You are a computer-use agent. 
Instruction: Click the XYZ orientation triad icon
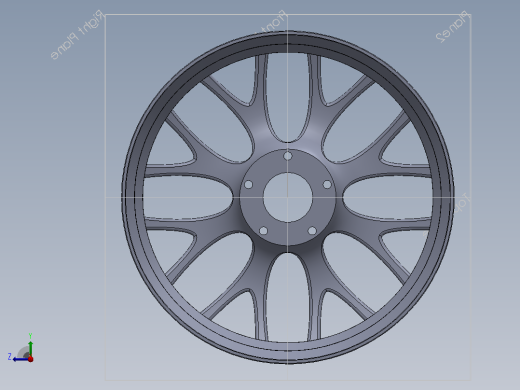(21, 349)
